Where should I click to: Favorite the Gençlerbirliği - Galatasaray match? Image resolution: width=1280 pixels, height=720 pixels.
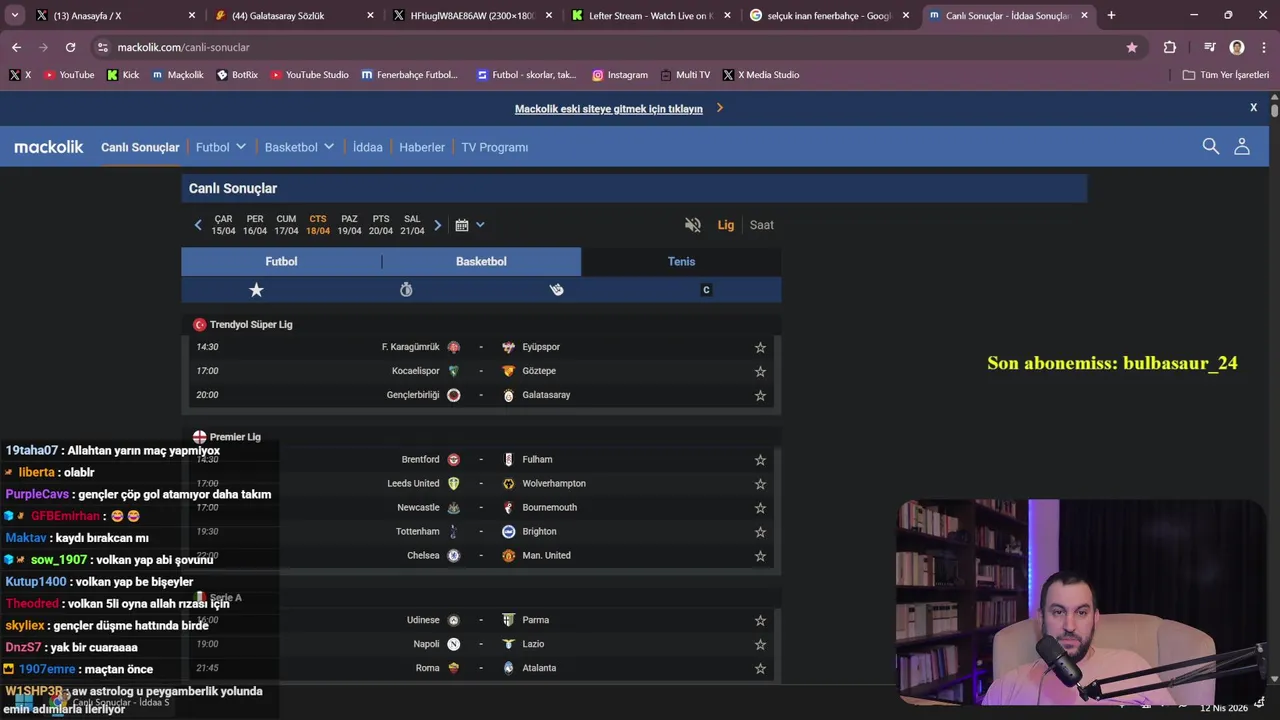[760, 395]
